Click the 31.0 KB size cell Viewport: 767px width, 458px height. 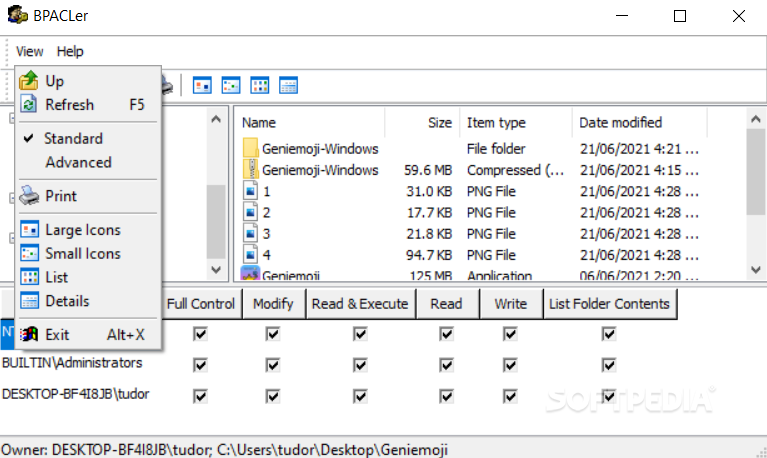coord(429,191)
